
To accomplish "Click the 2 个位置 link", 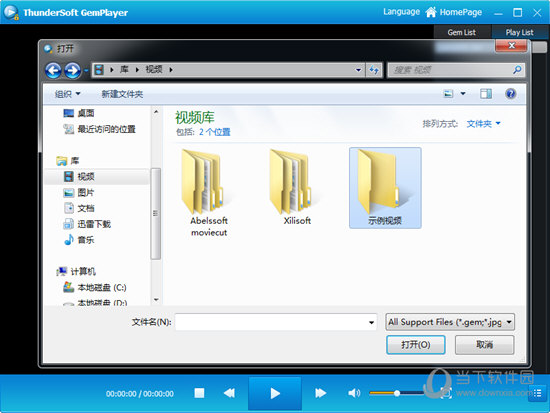I will [215, 132].
